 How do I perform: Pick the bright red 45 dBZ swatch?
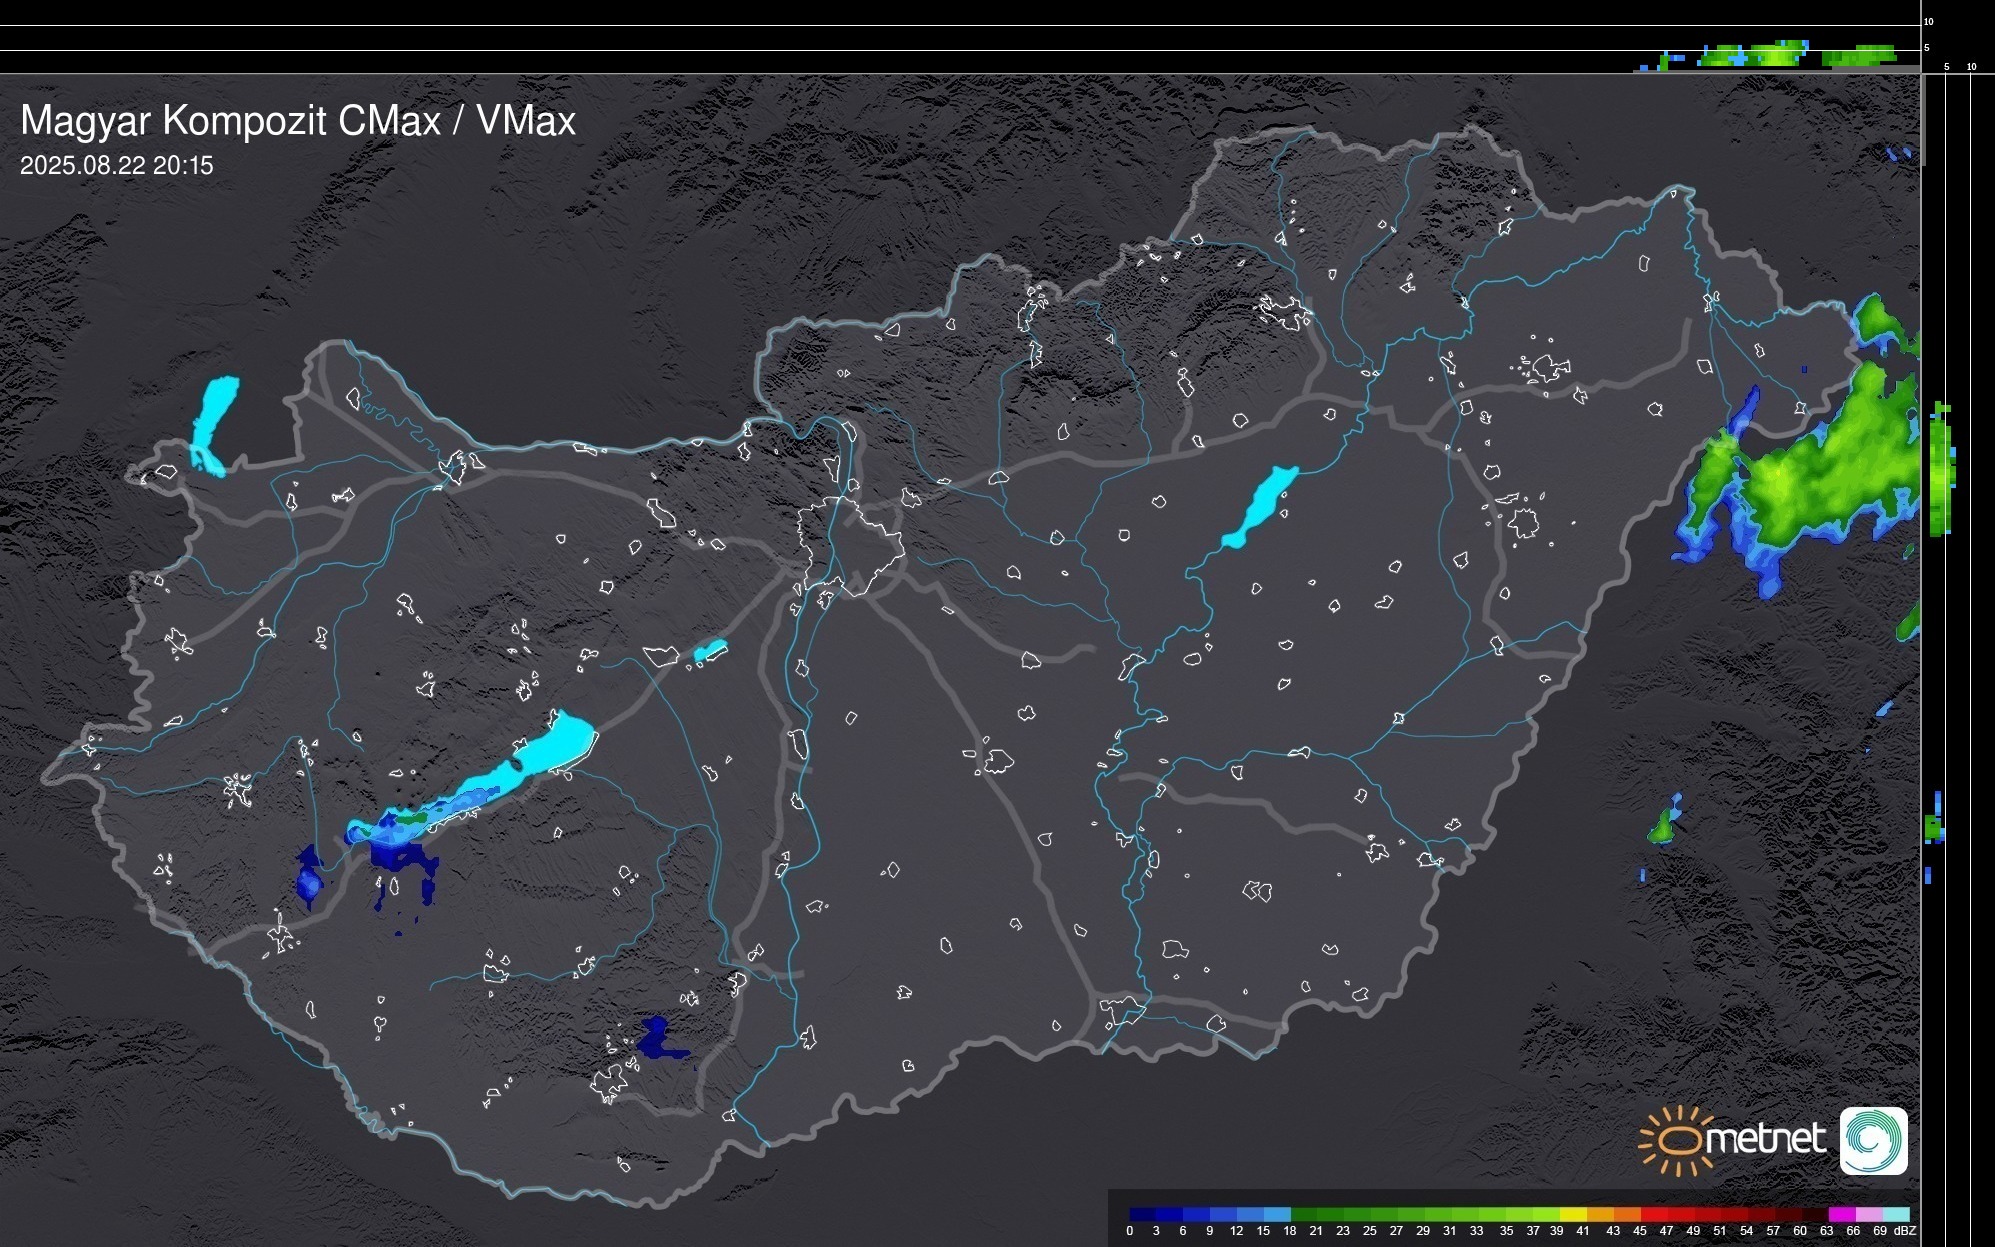point(1653,1215)
